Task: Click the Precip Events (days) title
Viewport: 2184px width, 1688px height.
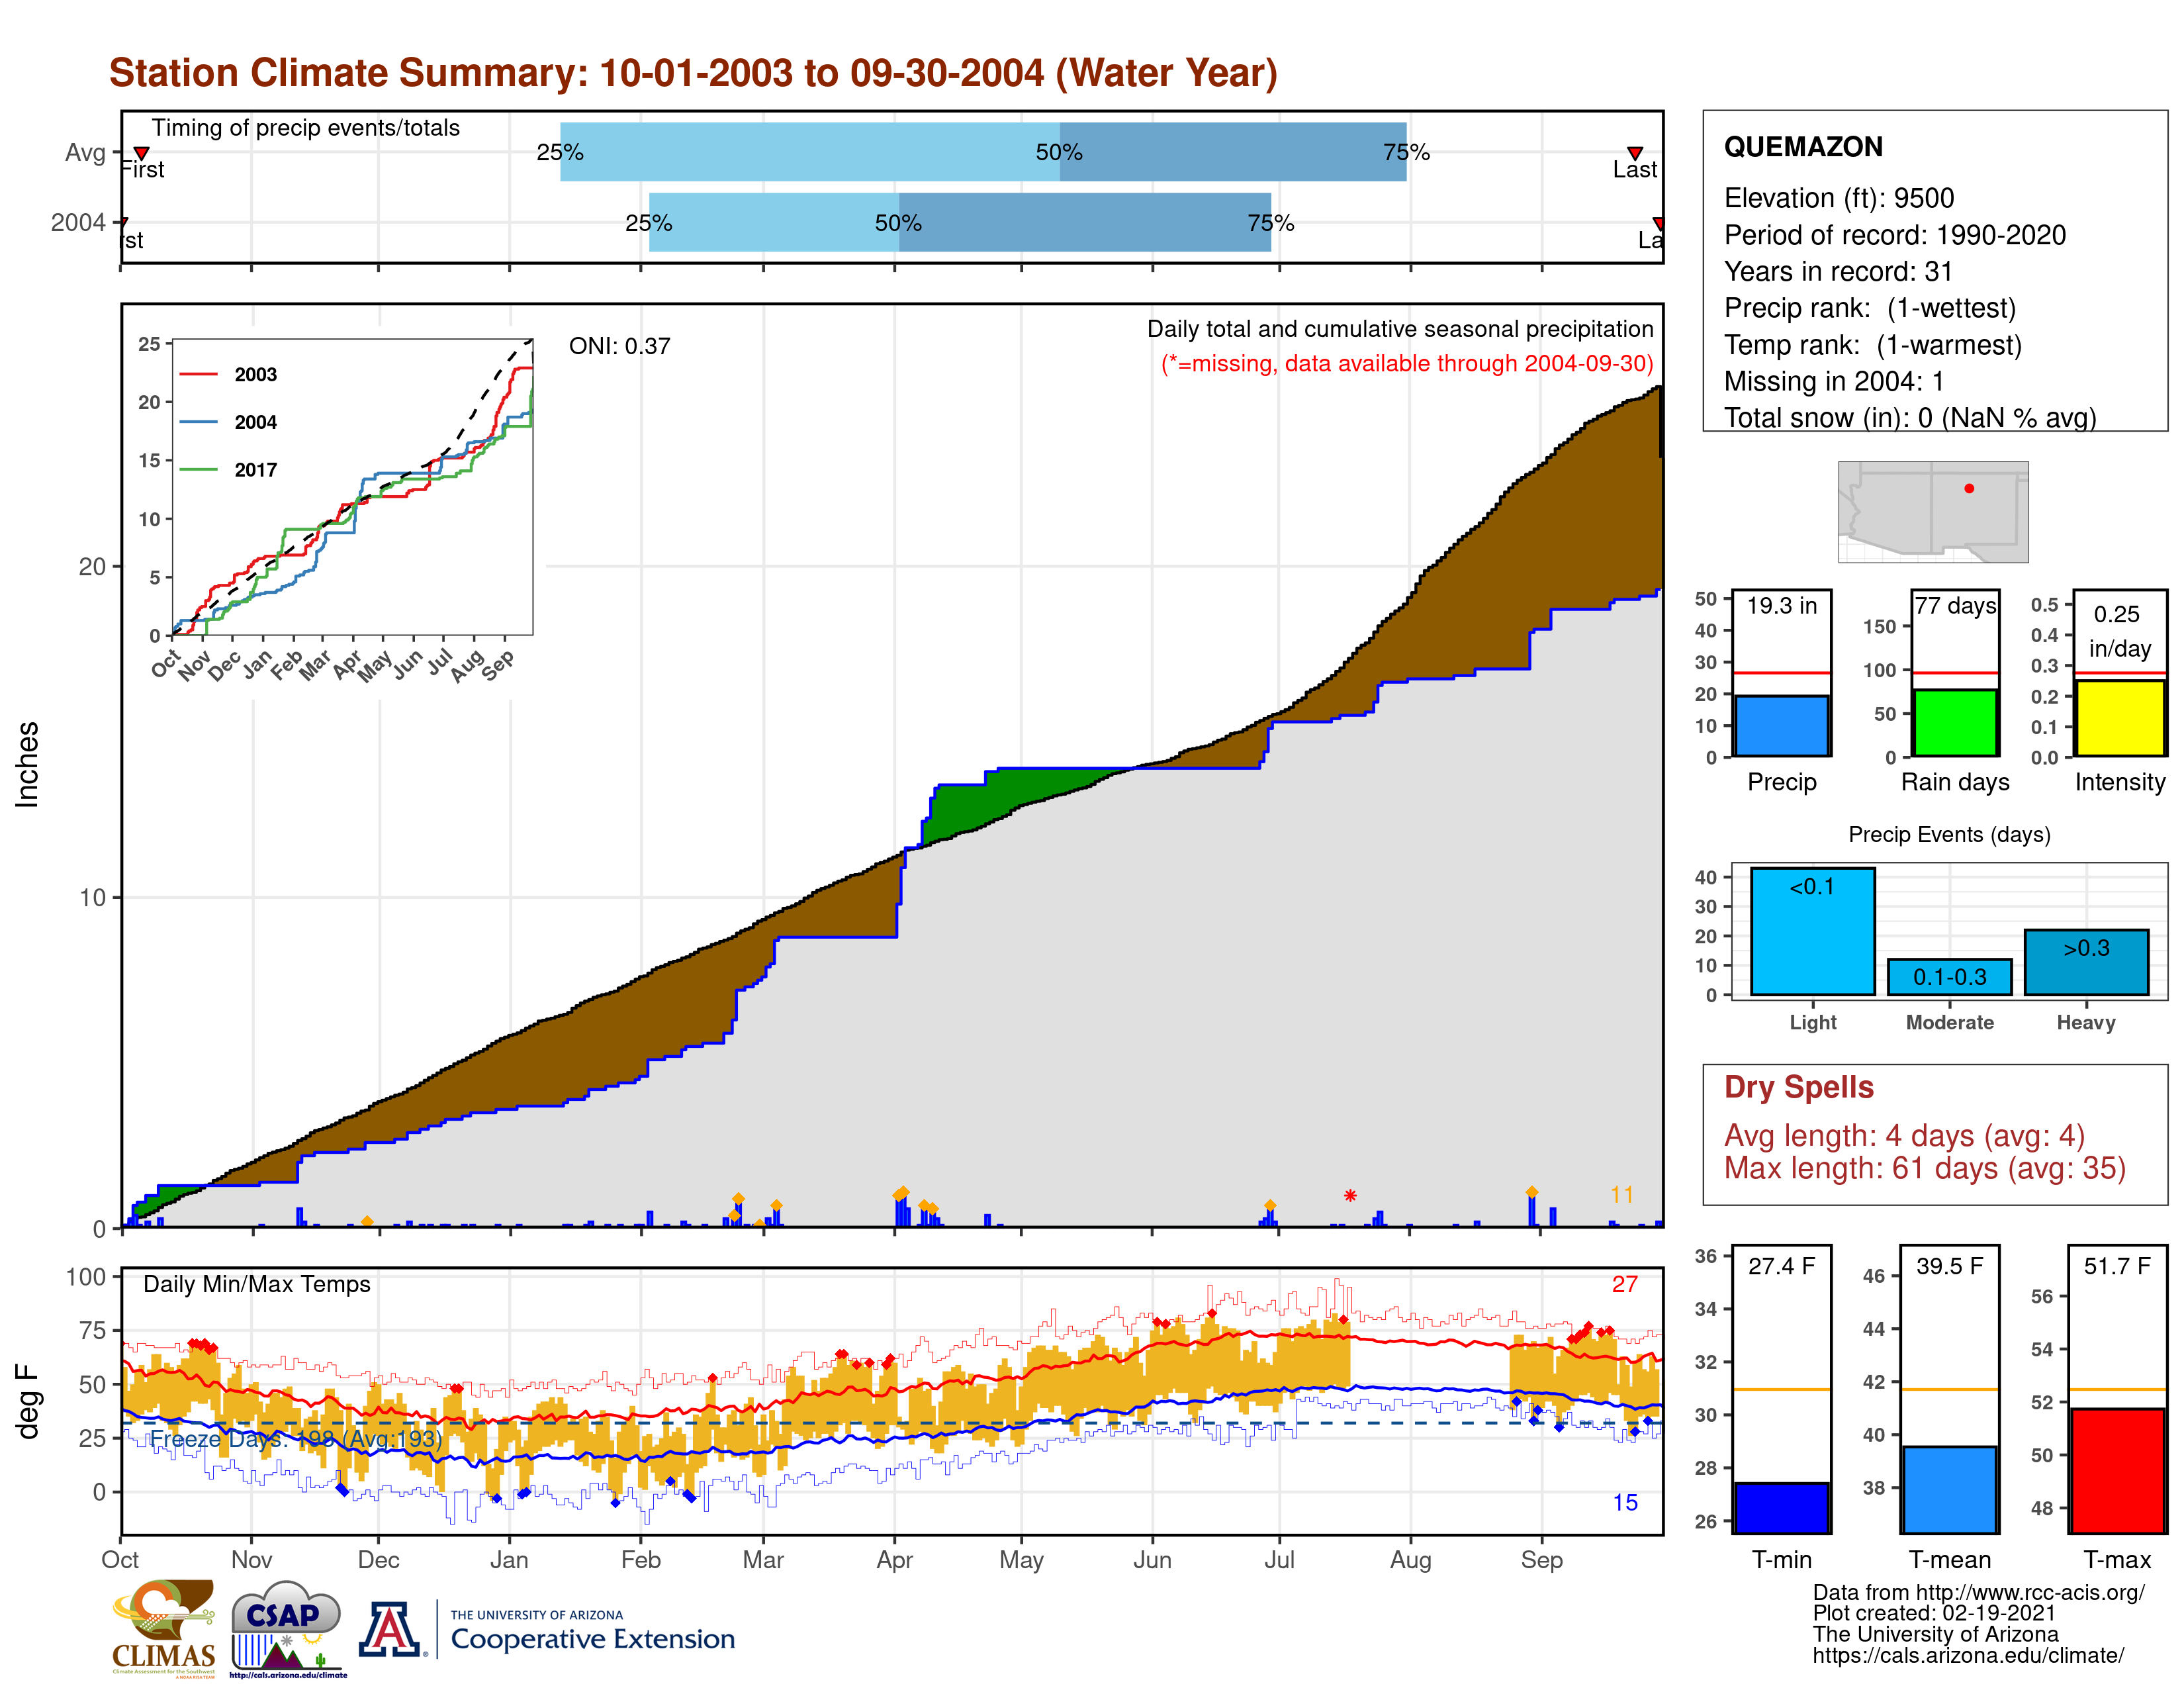Action: [x=1949, y=834]
